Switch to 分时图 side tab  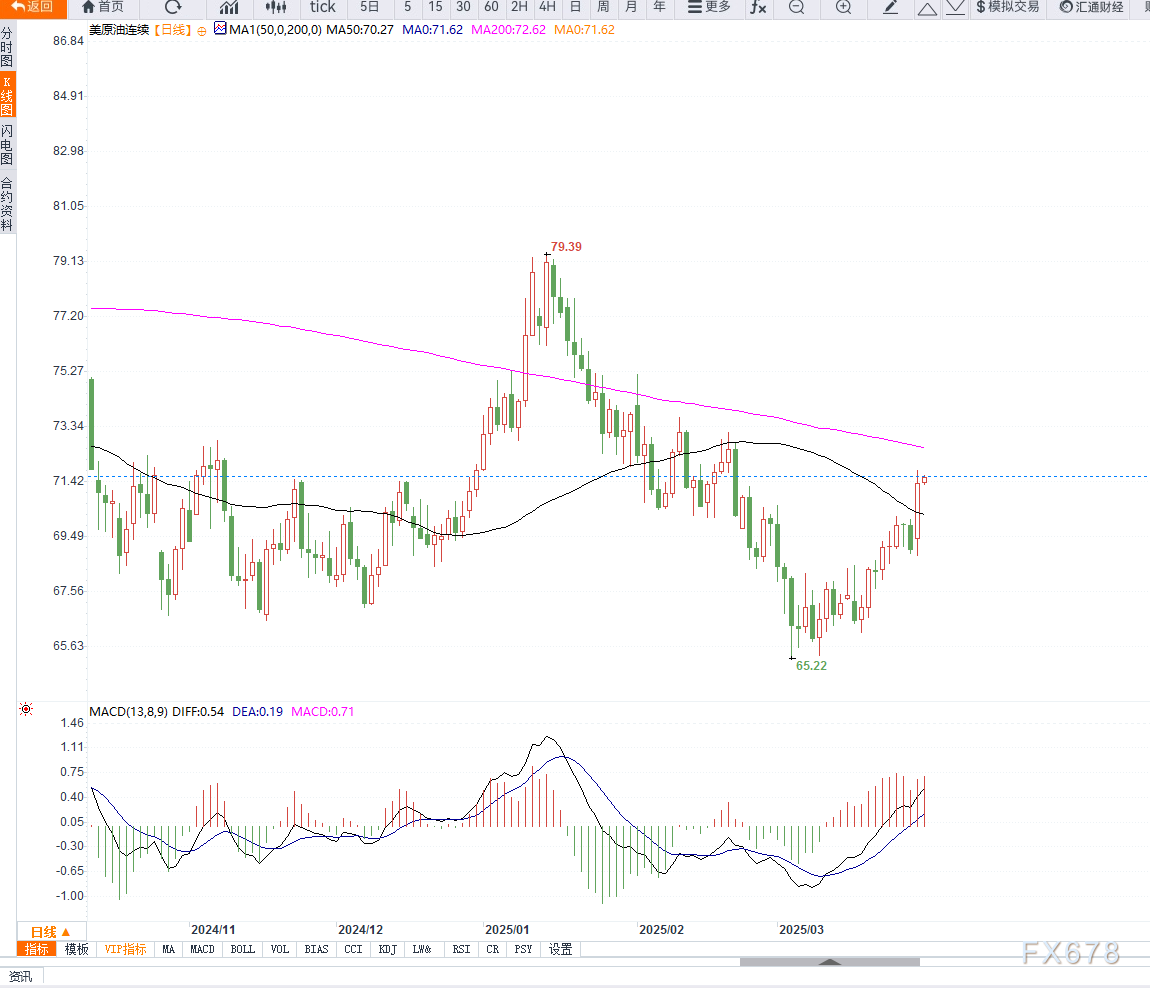[x=7, y=47]
